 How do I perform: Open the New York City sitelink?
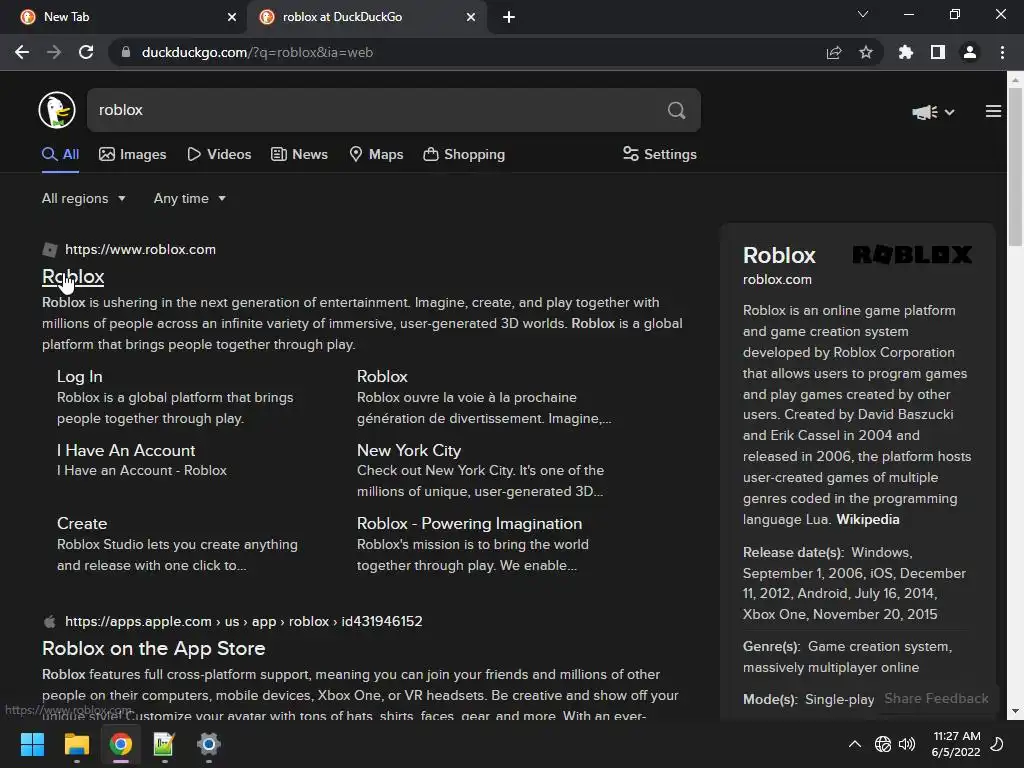409,451
